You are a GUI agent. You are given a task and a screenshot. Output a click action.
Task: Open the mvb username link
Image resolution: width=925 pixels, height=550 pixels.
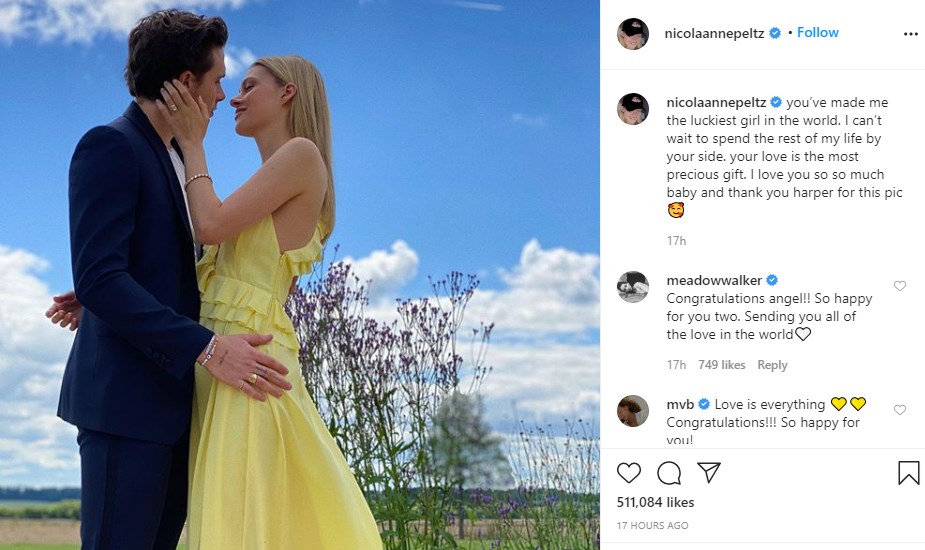pos(680,404)
